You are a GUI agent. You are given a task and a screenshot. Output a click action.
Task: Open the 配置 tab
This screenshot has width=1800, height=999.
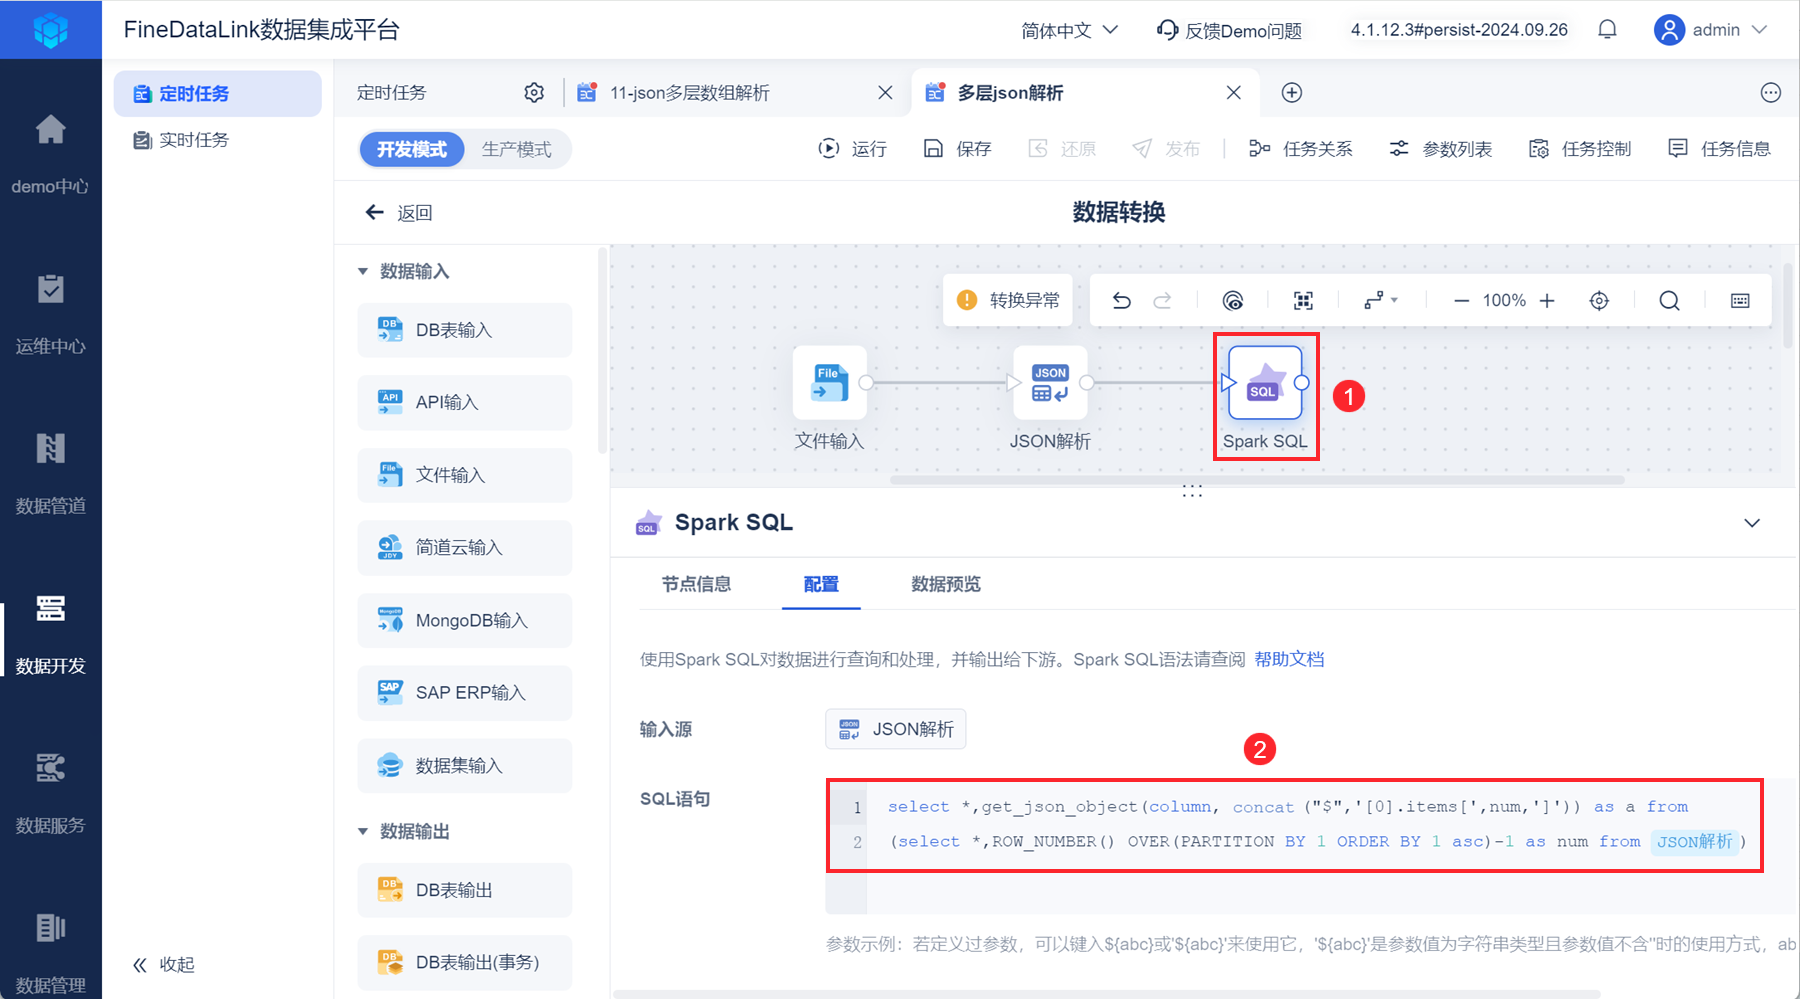coord(821,584)
